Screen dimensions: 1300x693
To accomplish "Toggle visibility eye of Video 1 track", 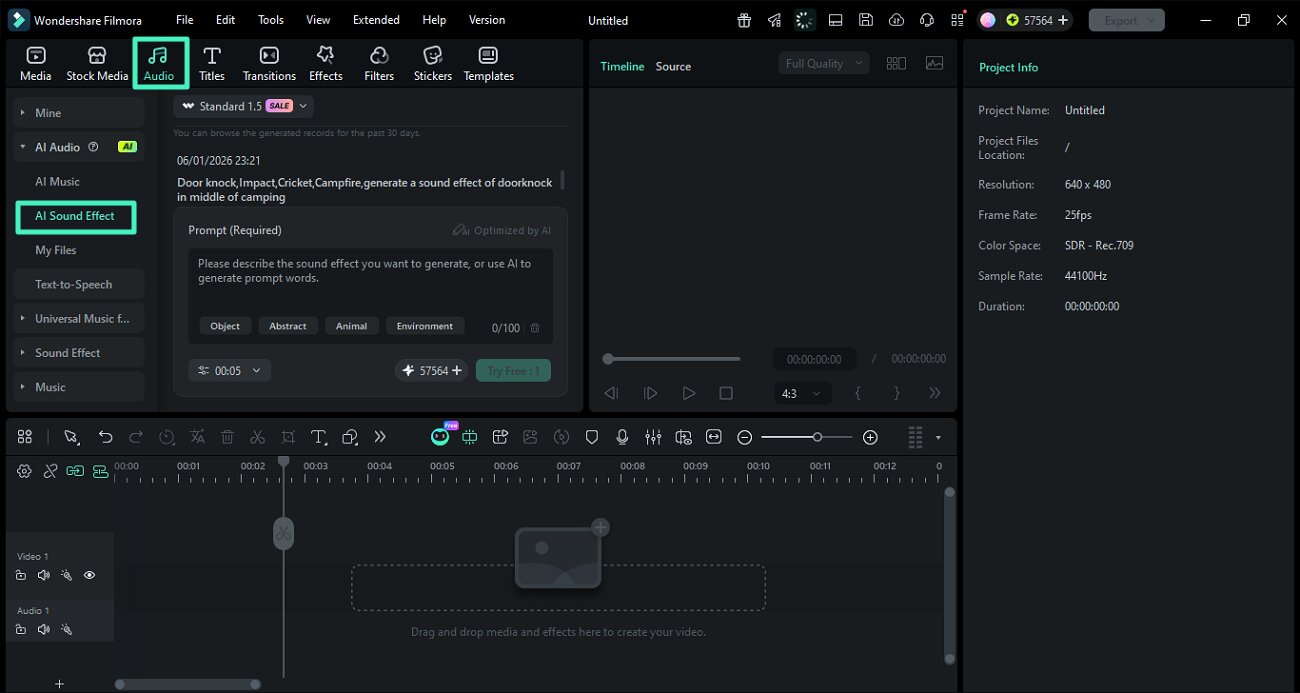I will tap(89, 575).
